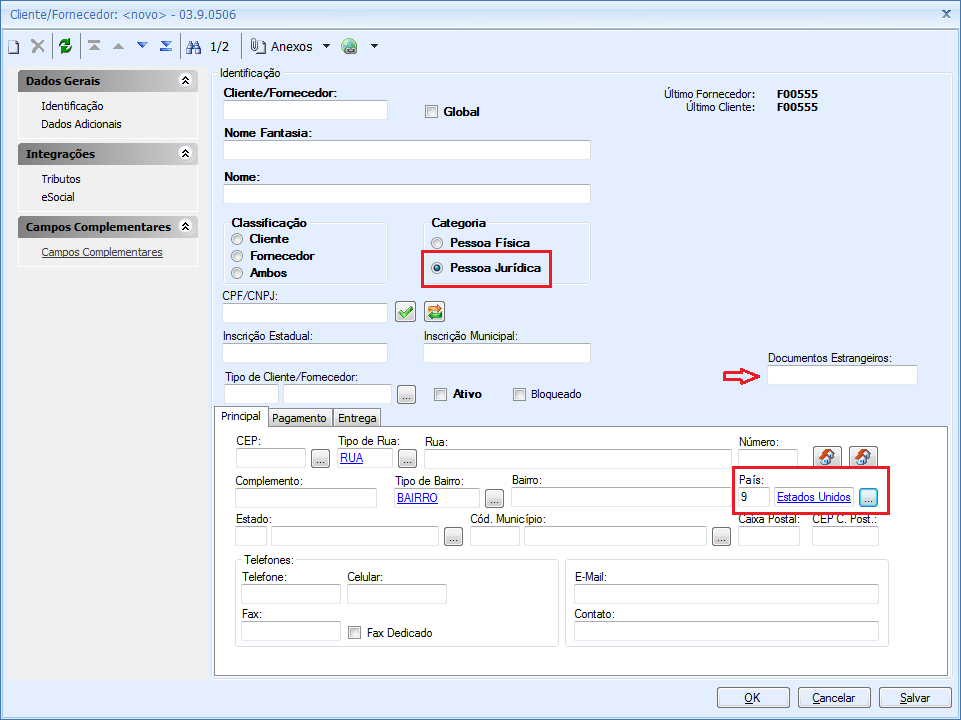This screenshot has height=720, width=961.
Task: Open eSocial in the sidebar
Action: 58,197
